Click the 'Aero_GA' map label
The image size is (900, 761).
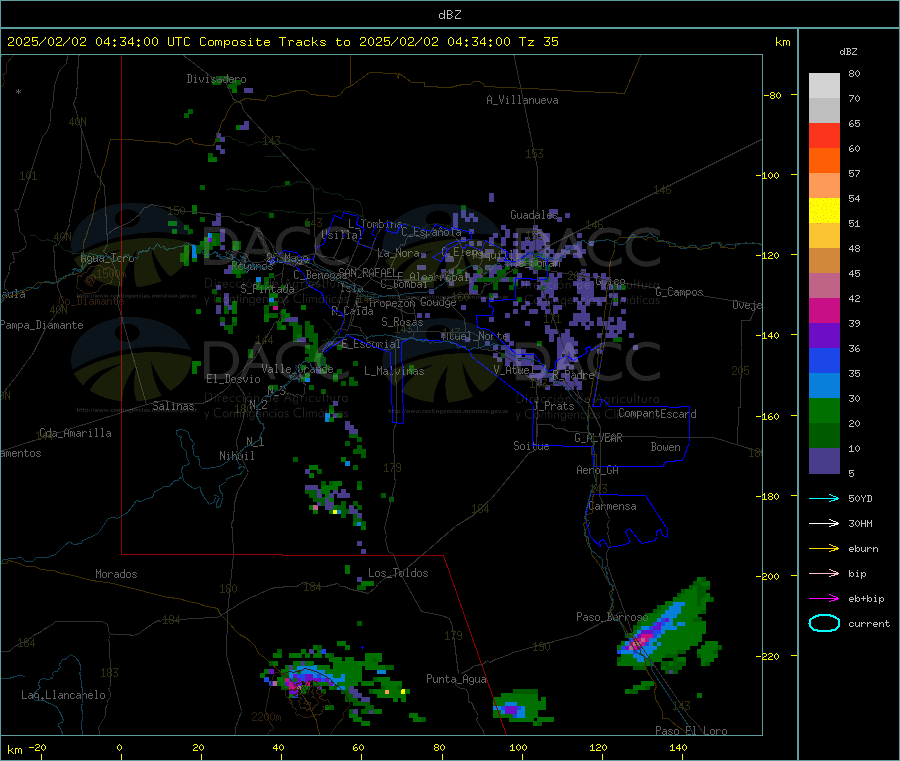coord(597,470)
